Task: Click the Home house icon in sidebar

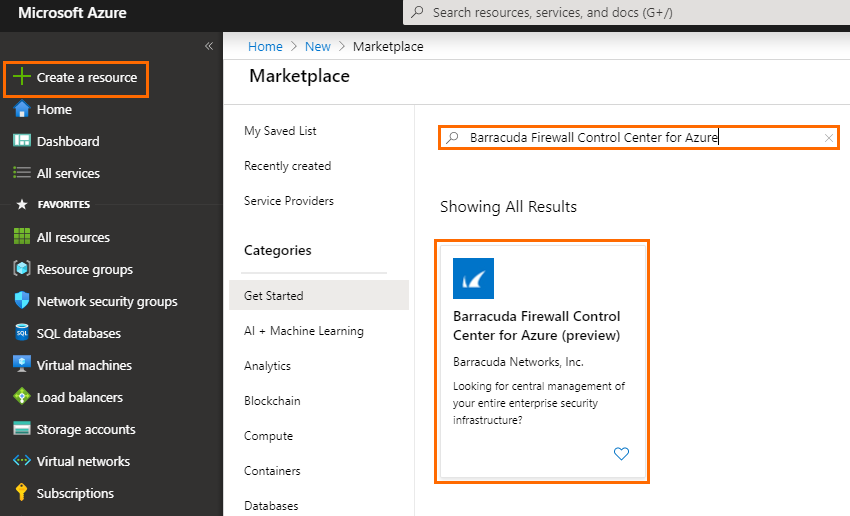Action: (22, 109)
